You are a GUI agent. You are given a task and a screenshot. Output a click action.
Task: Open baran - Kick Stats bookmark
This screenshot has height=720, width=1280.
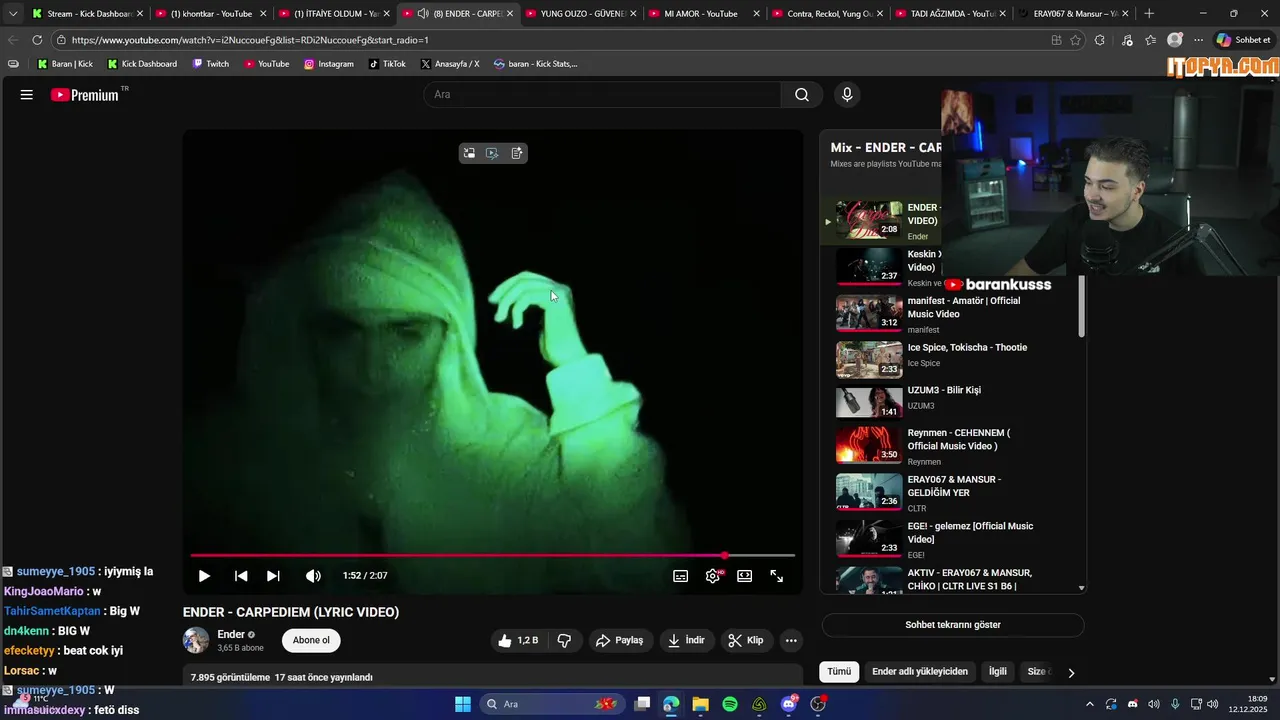click(x=535, y=64)
